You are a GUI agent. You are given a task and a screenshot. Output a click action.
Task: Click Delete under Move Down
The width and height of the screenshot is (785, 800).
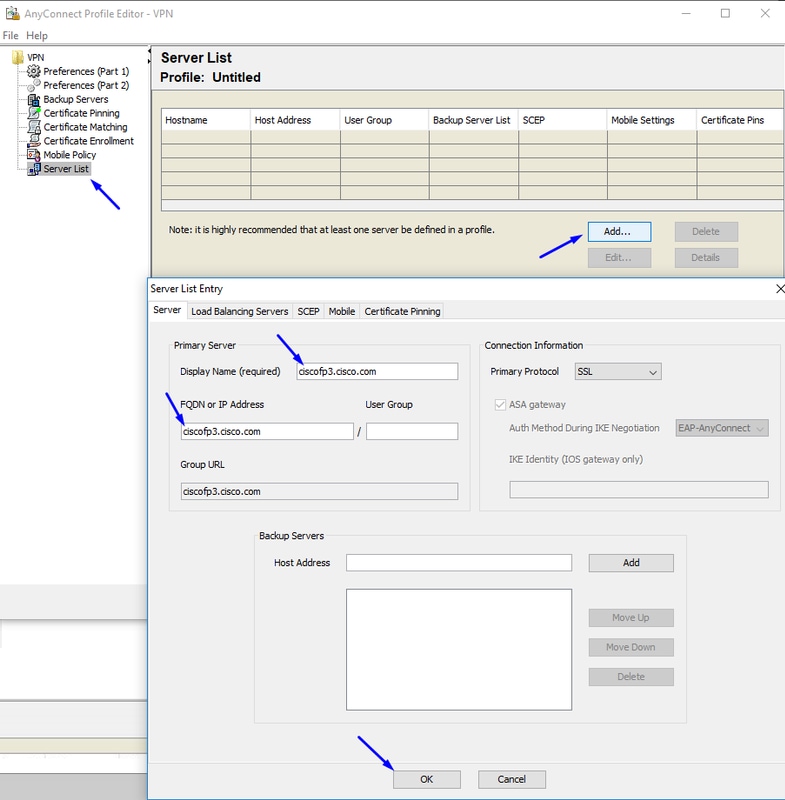[x=631, y=677]
